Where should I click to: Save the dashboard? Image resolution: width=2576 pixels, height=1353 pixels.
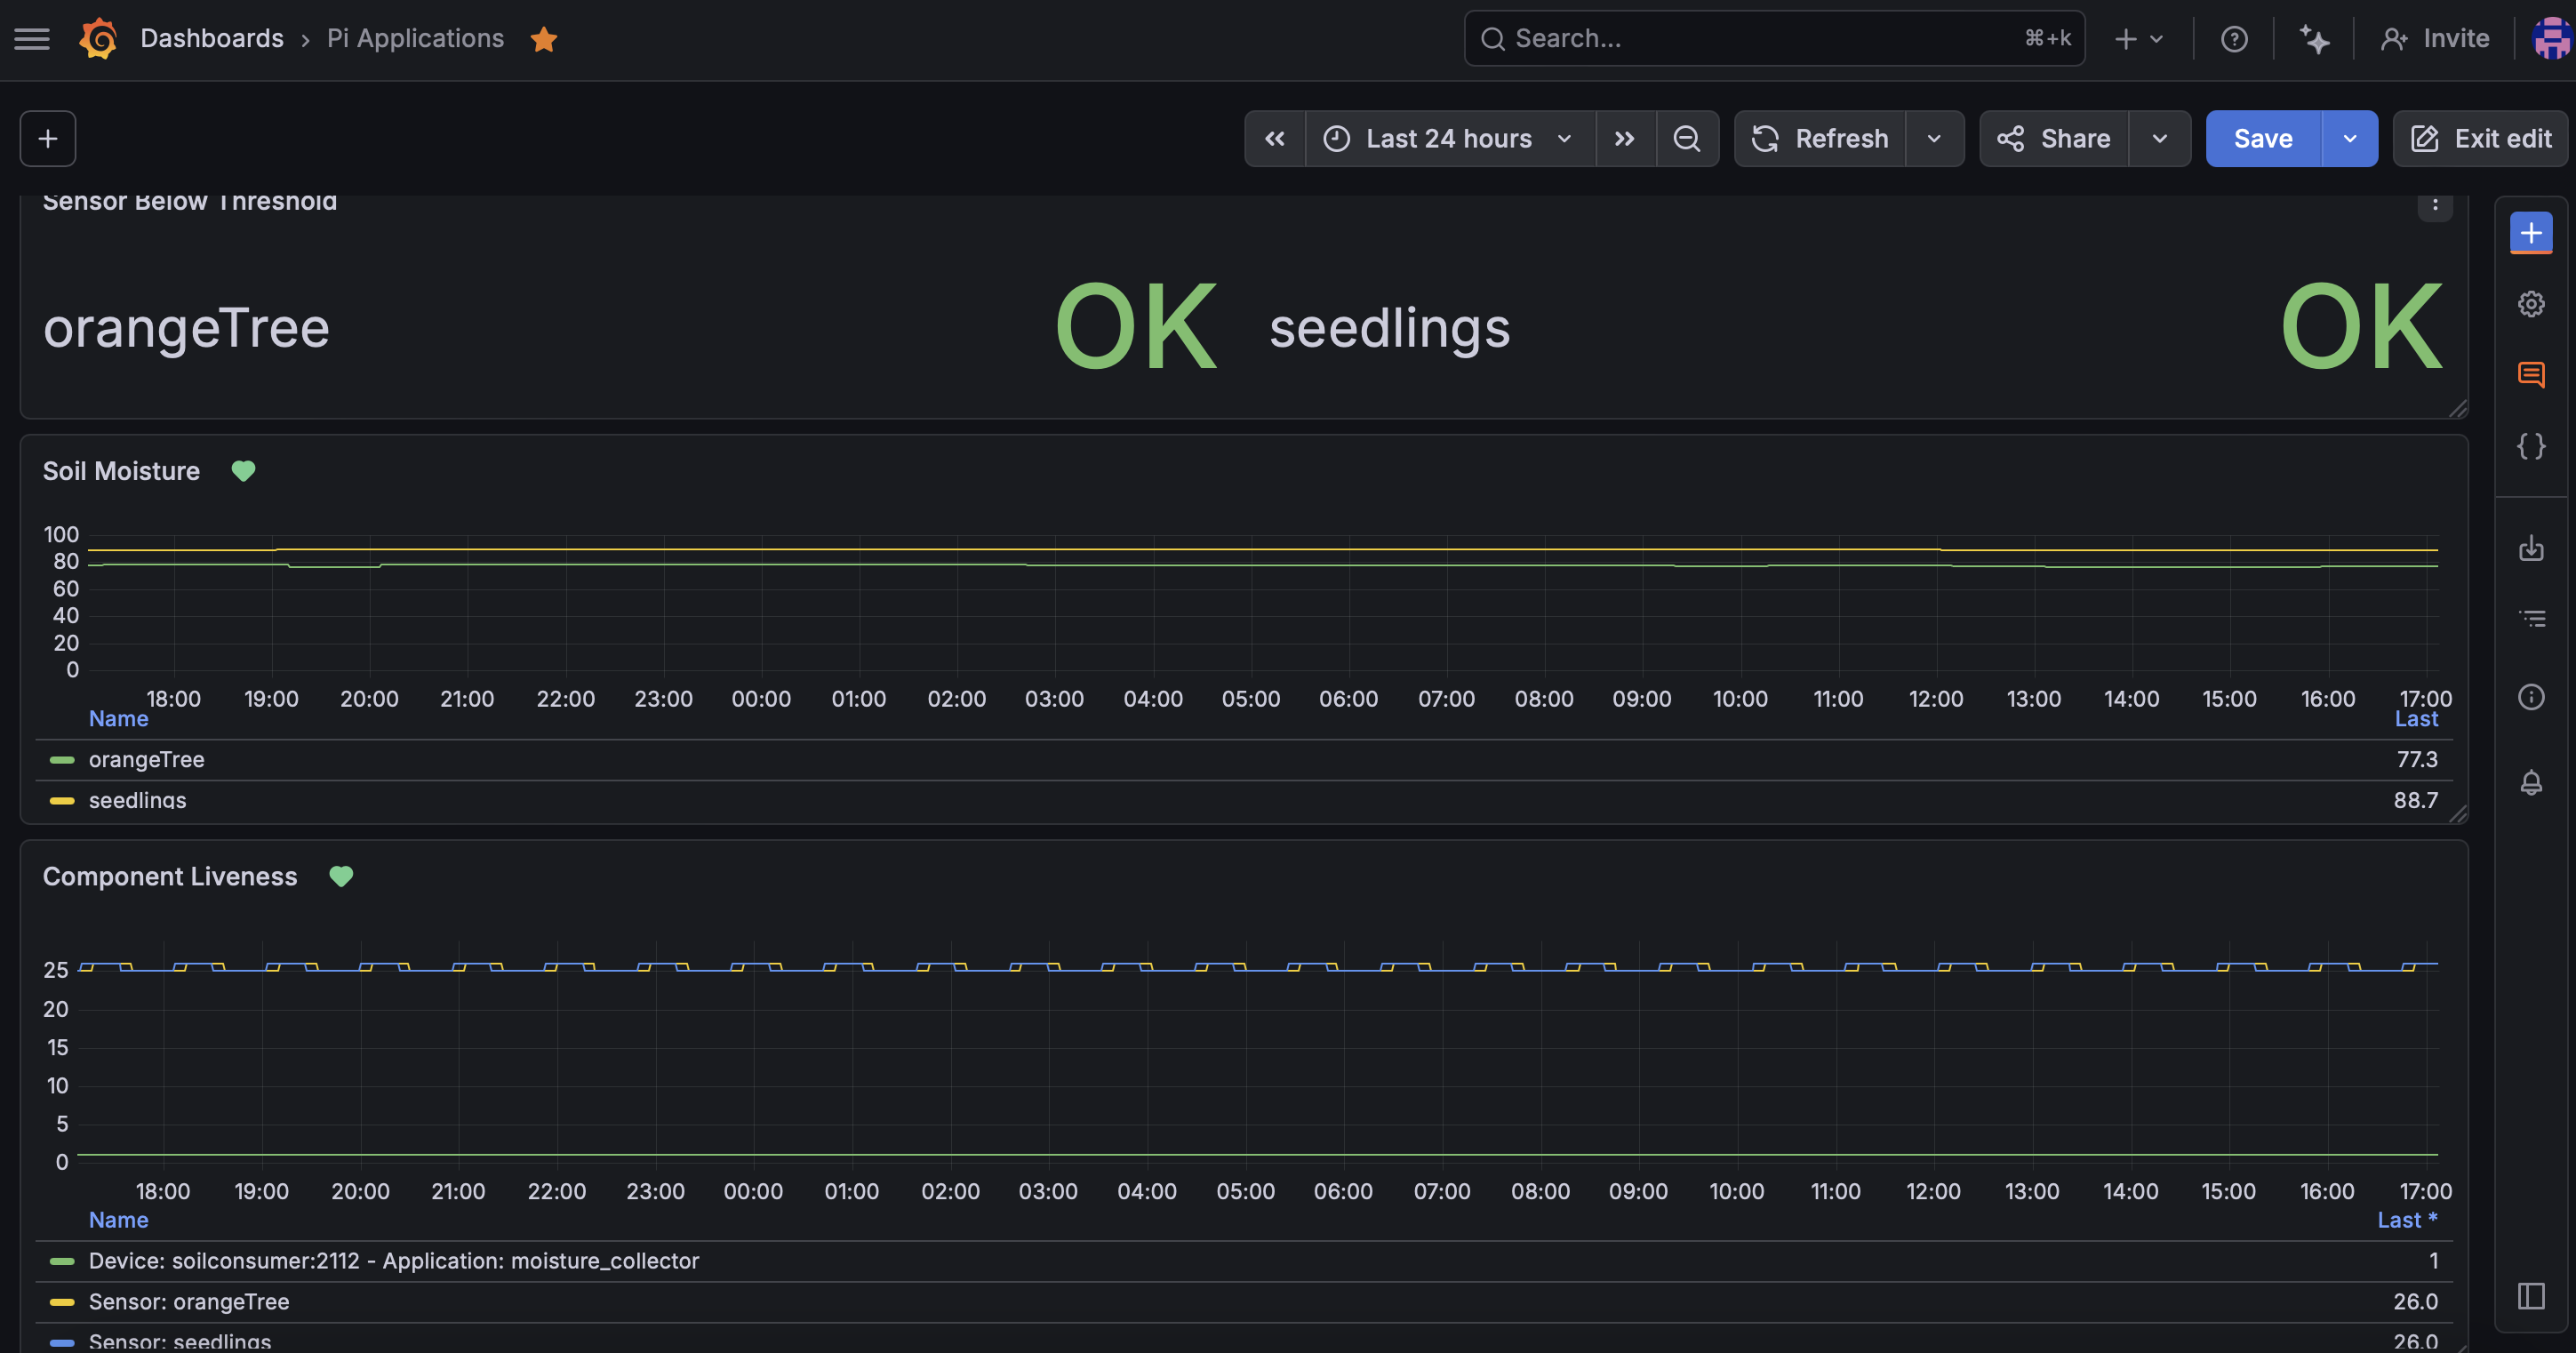coord(2263,139)
